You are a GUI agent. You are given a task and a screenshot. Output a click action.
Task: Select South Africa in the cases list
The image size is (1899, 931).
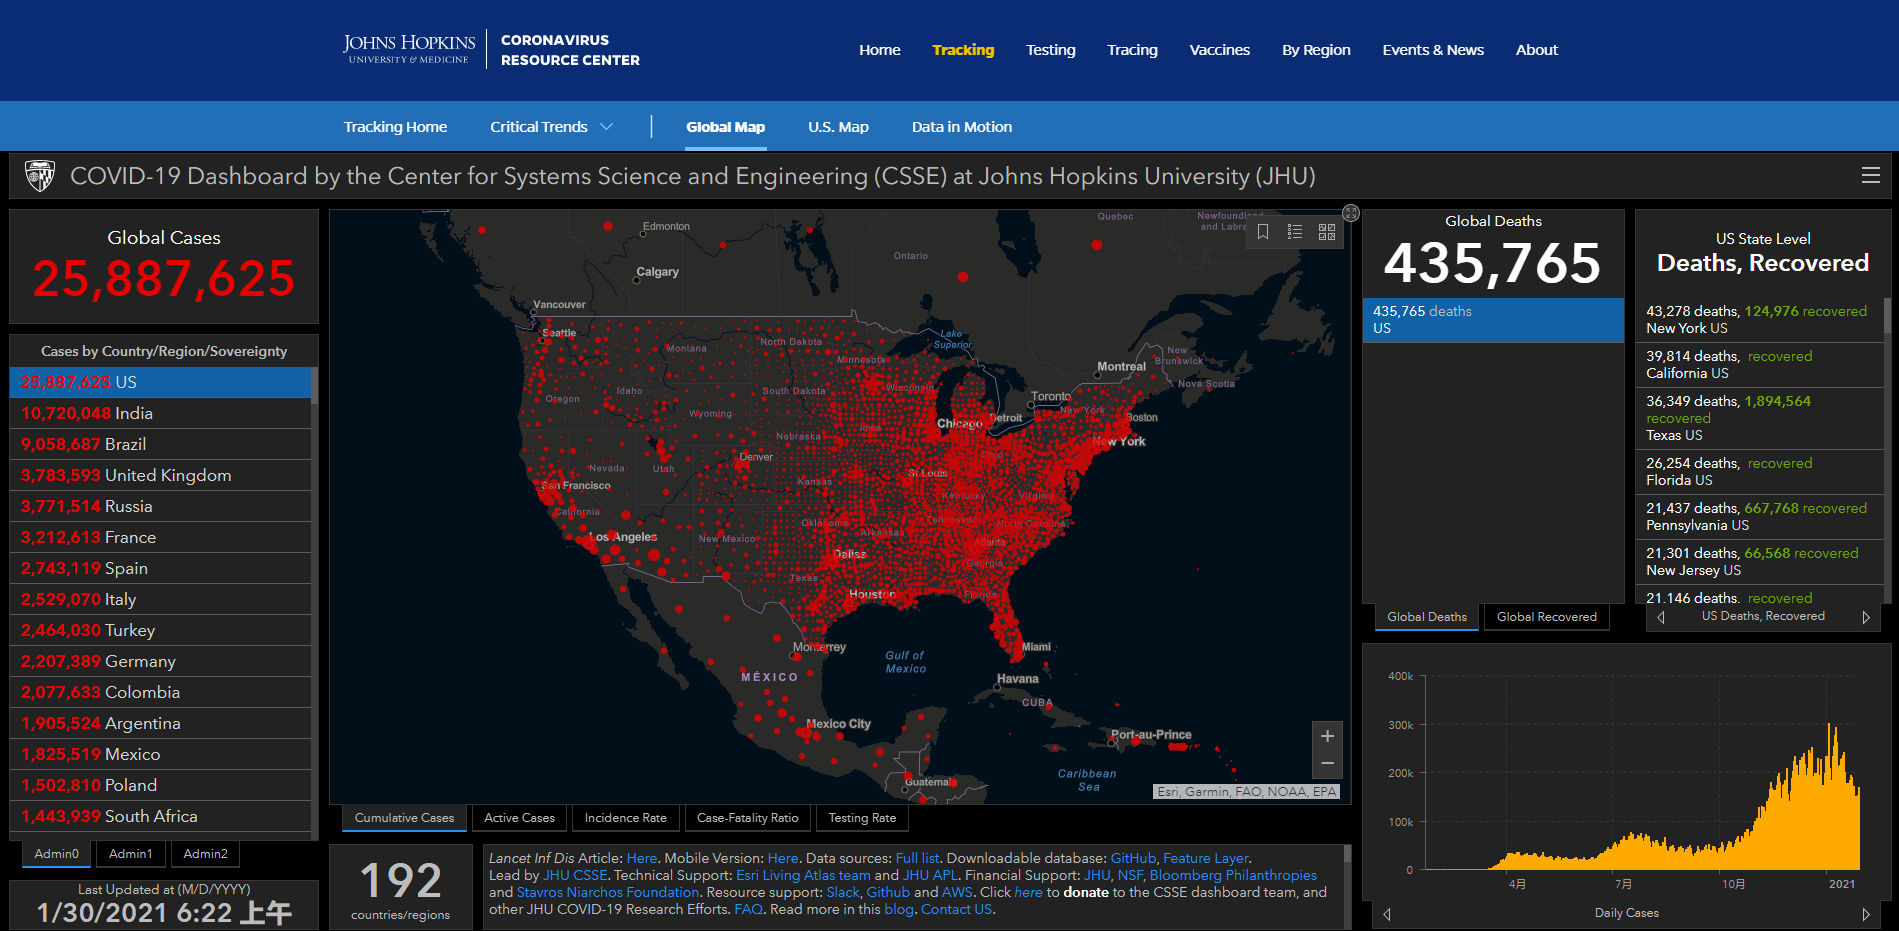pyautogui.click(x=160, y=816)
